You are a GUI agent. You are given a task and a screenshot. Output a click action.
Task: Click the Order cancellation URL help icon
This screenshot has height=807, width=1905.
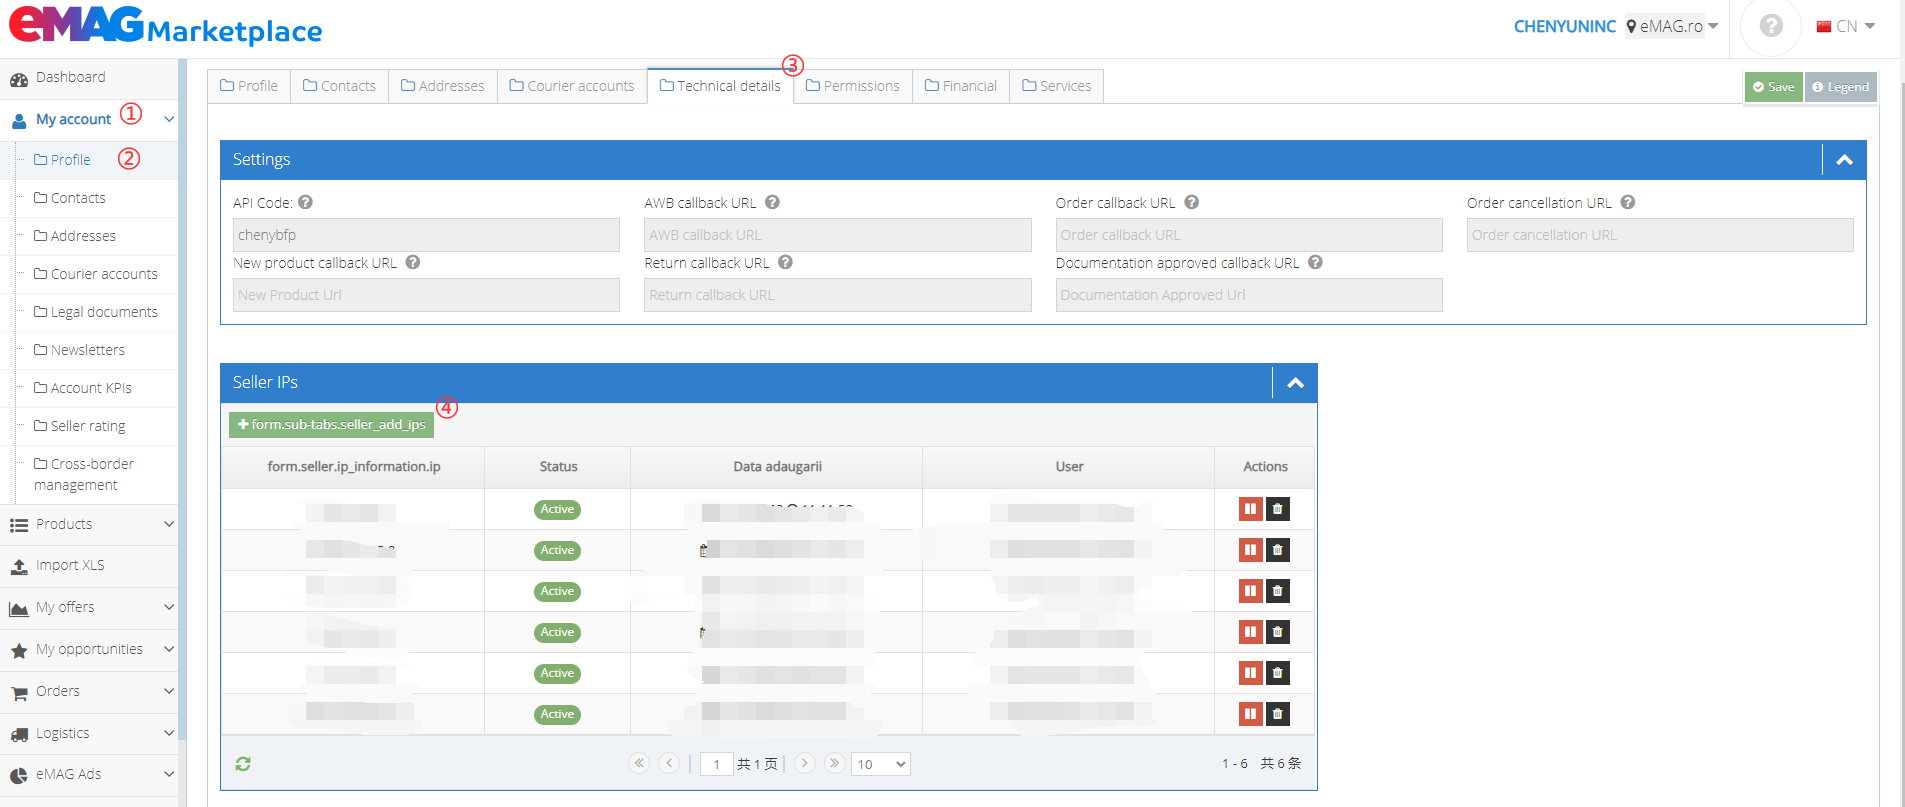point(1628,202)
